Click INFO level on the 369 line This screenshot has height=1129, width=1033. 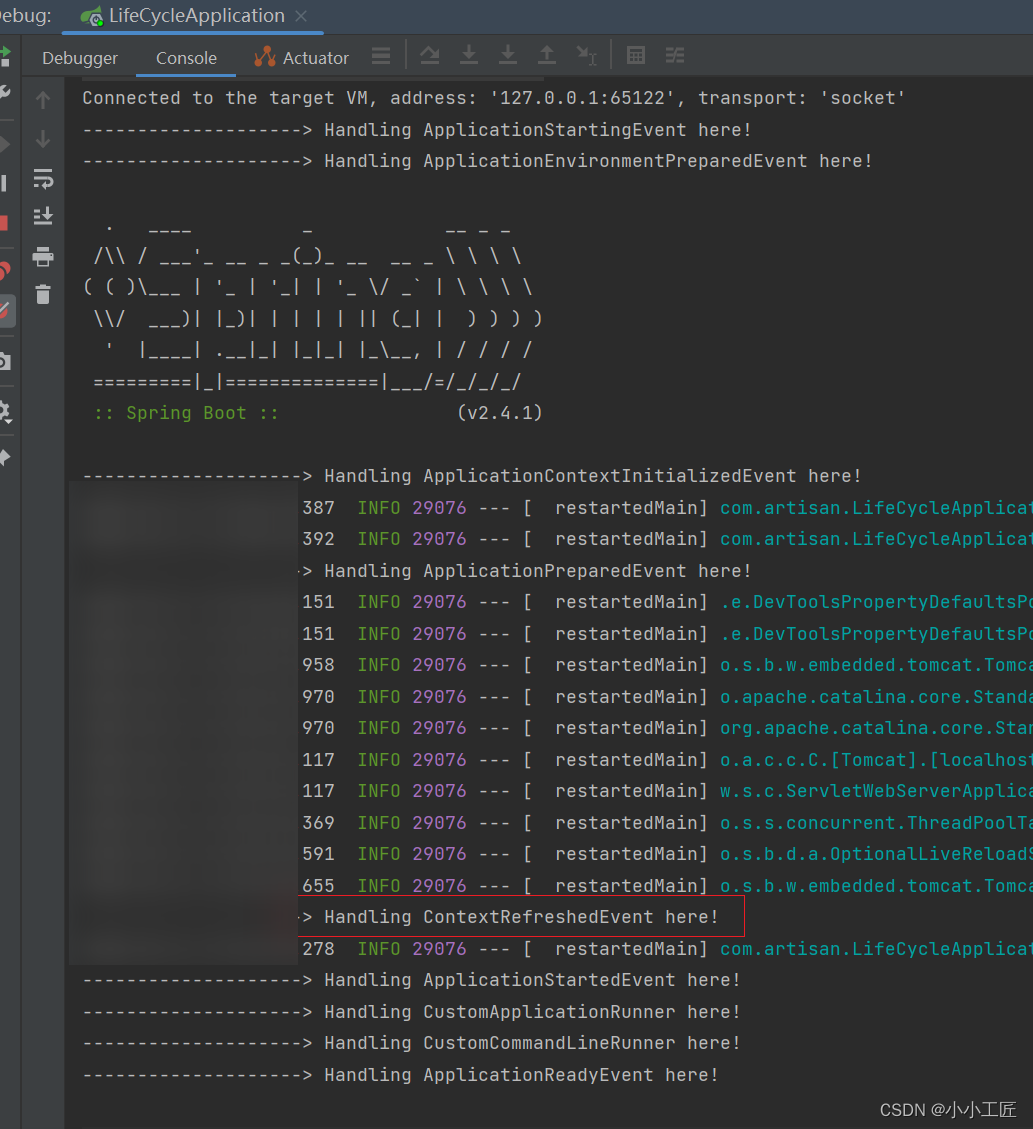379,822
